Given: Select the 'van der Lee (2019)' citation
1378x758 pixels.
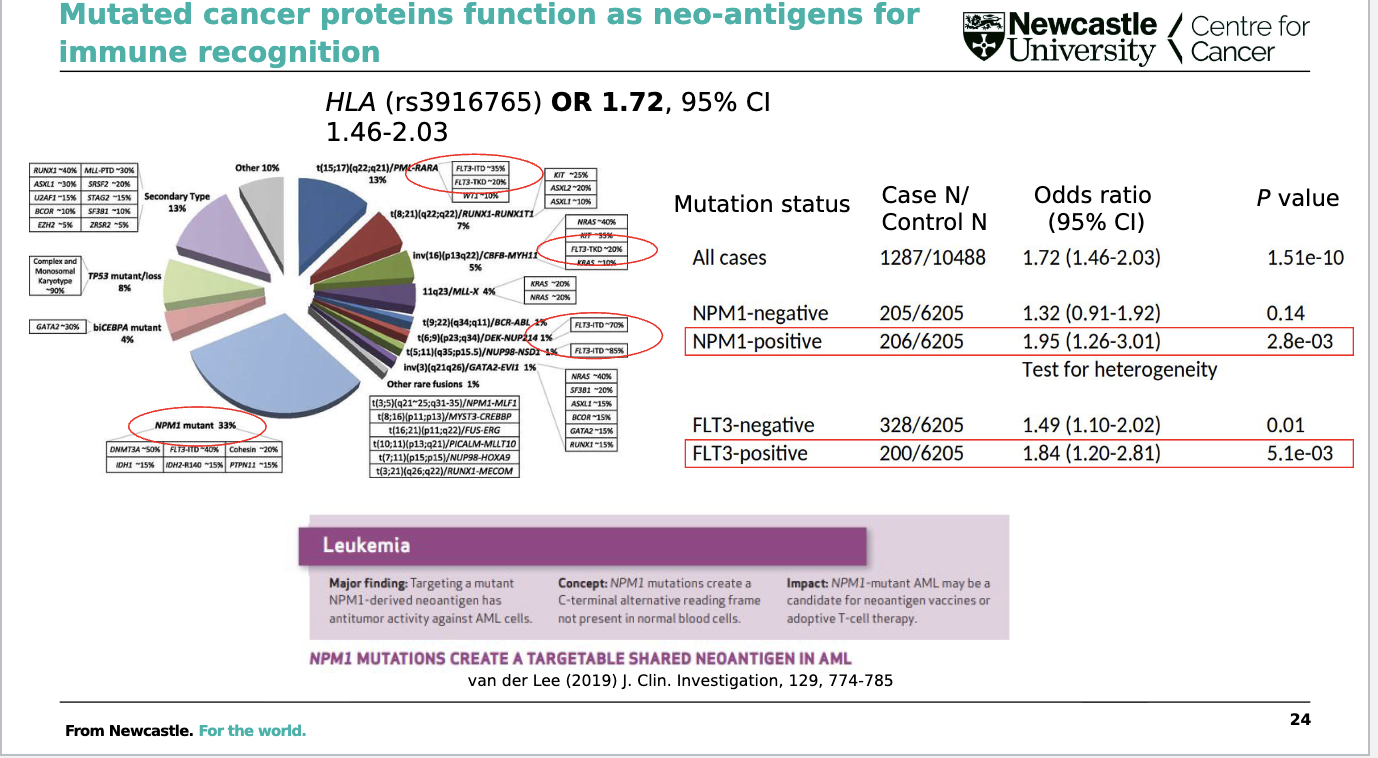Looking at the screenshot, I should pos(680,681).
